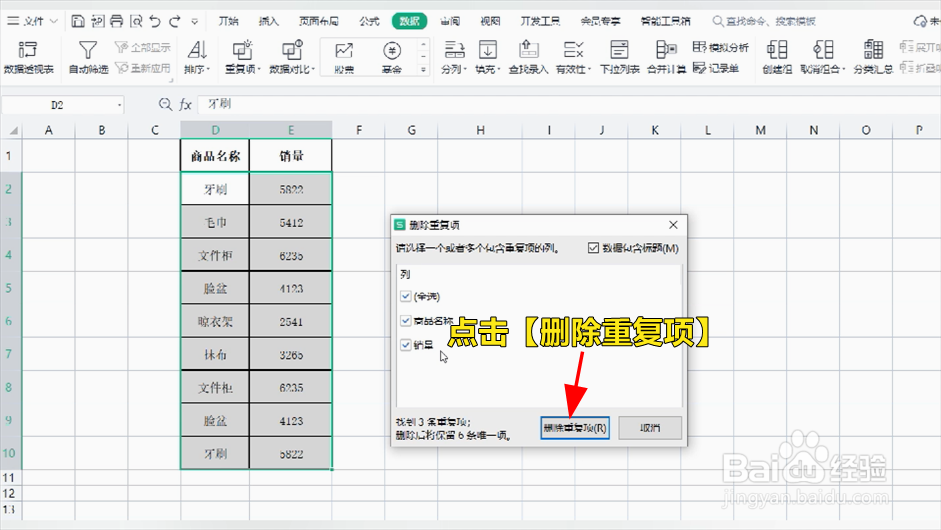Switch to the 公式 (Formulas) tab

pyautogui.click(x=369, y=22)
